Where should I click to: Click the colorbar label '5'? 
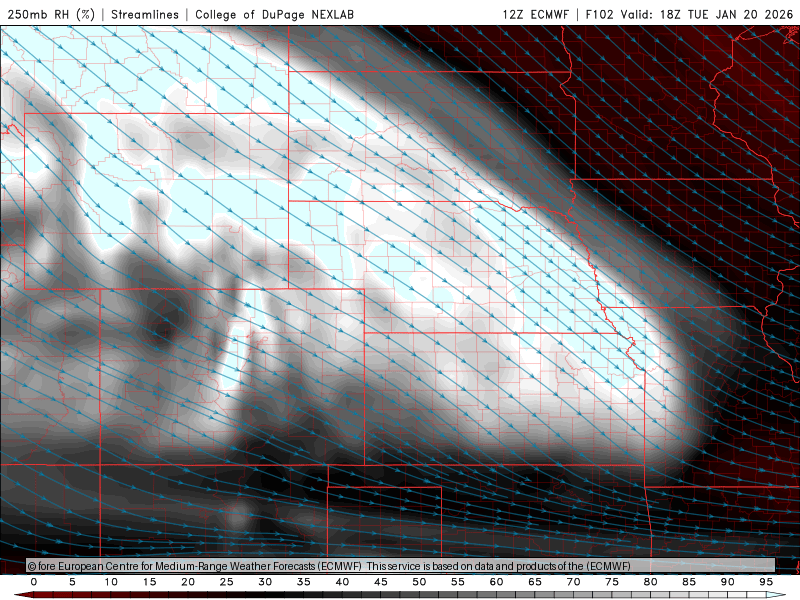click(x=72, y=582)
